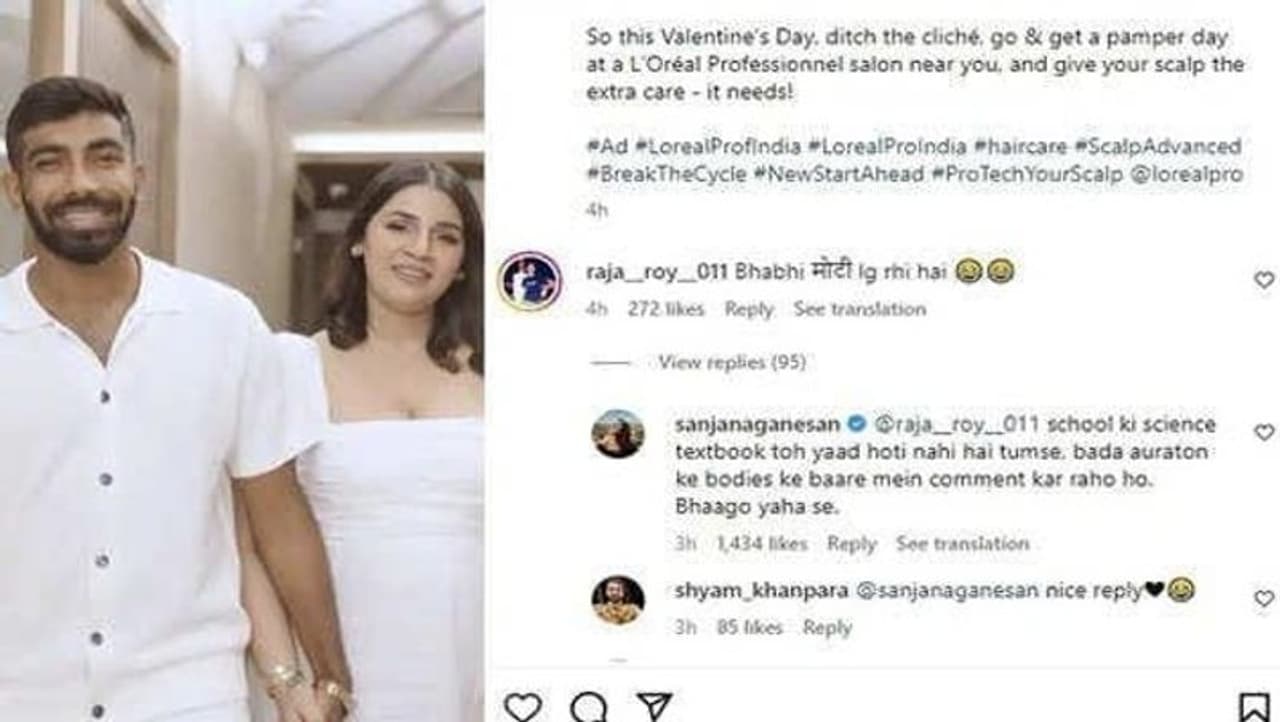Viewport: 1280px width, 722px height.
Task: View 1,434 likes on sanjanaganesan's reply
Action: tap(762, 544)
